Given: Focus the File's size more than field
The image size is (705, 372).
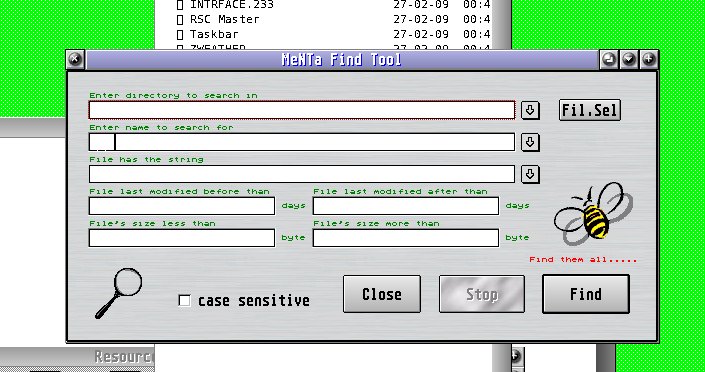Looking at the screenshot, I should (x=406, y=238).
